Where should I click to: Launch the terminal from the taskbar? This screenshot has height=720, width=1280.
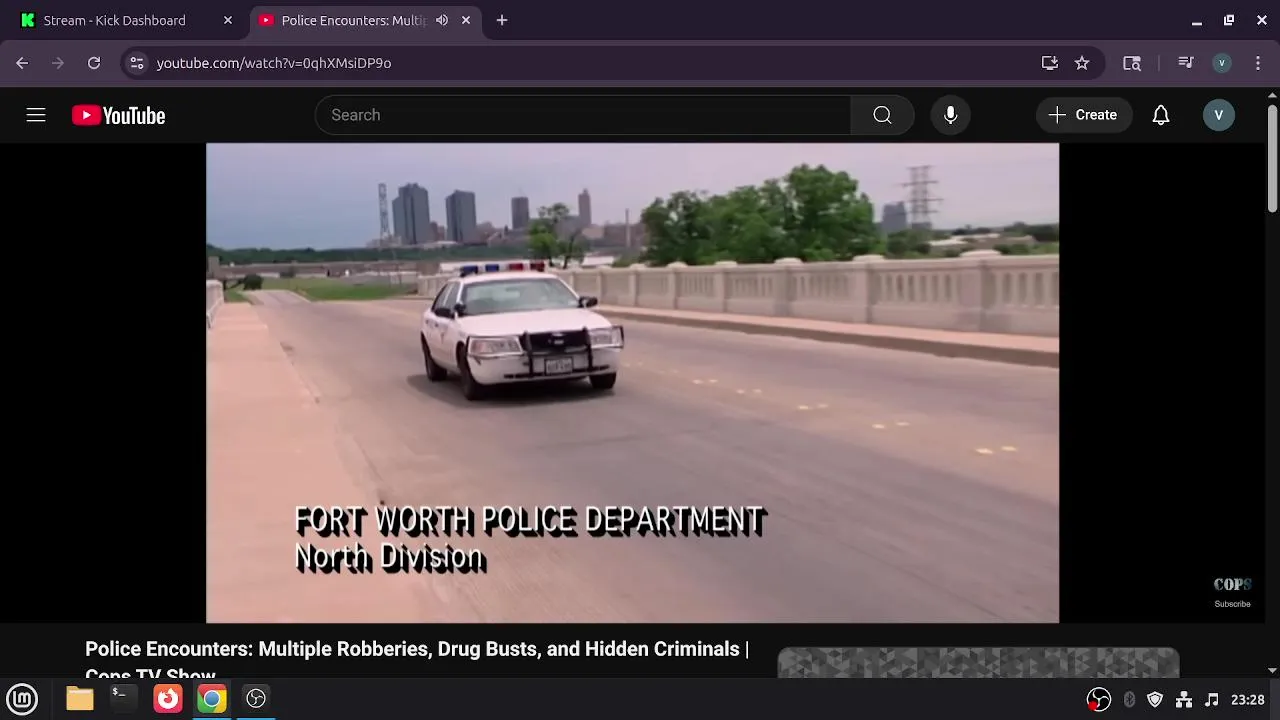pos(123,698)
